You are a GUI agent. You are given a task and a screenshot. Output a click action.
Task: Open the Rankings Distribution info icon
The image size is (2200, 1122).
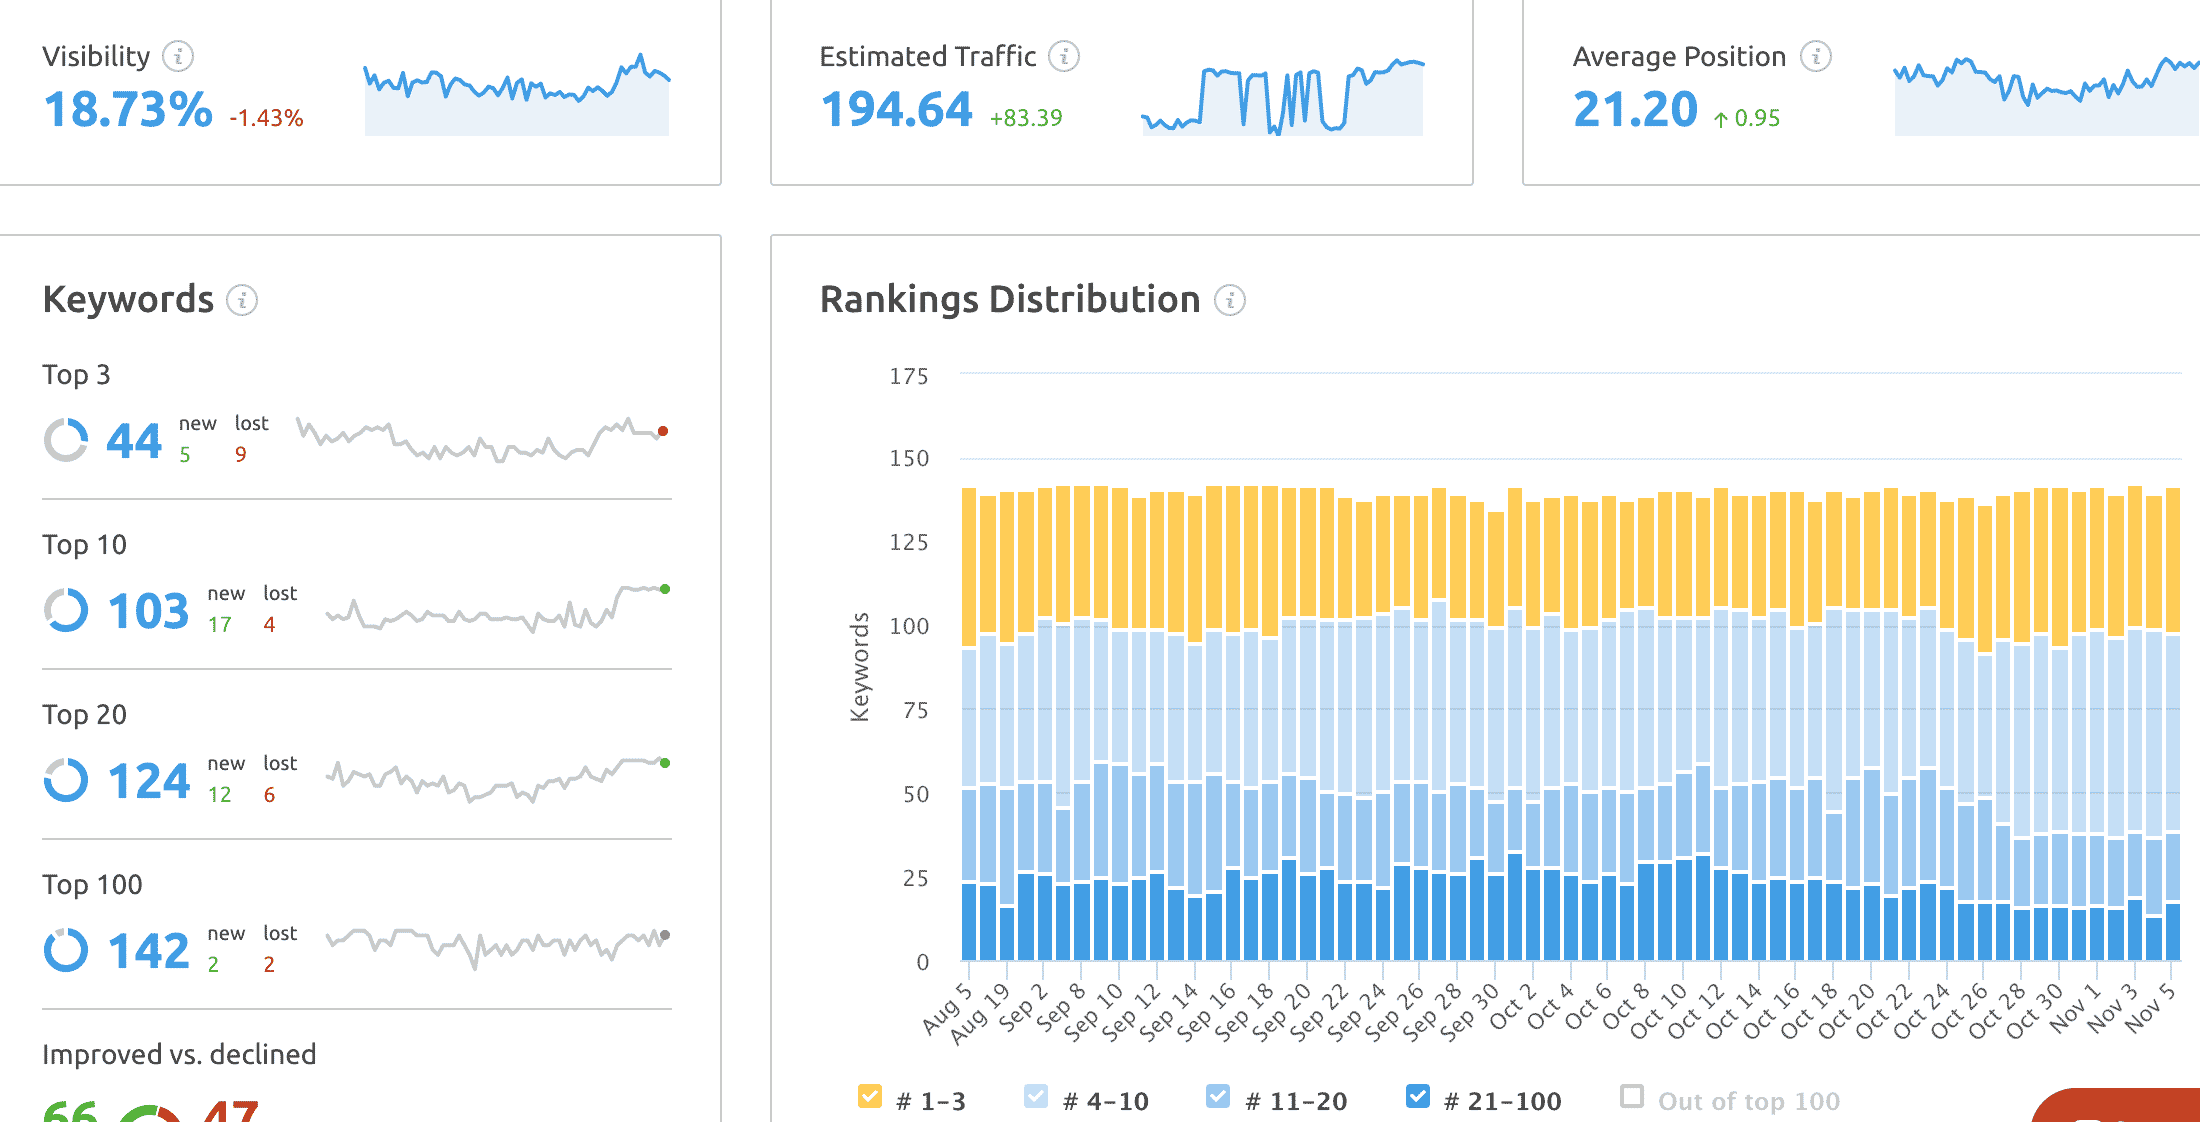(1229, 300)
